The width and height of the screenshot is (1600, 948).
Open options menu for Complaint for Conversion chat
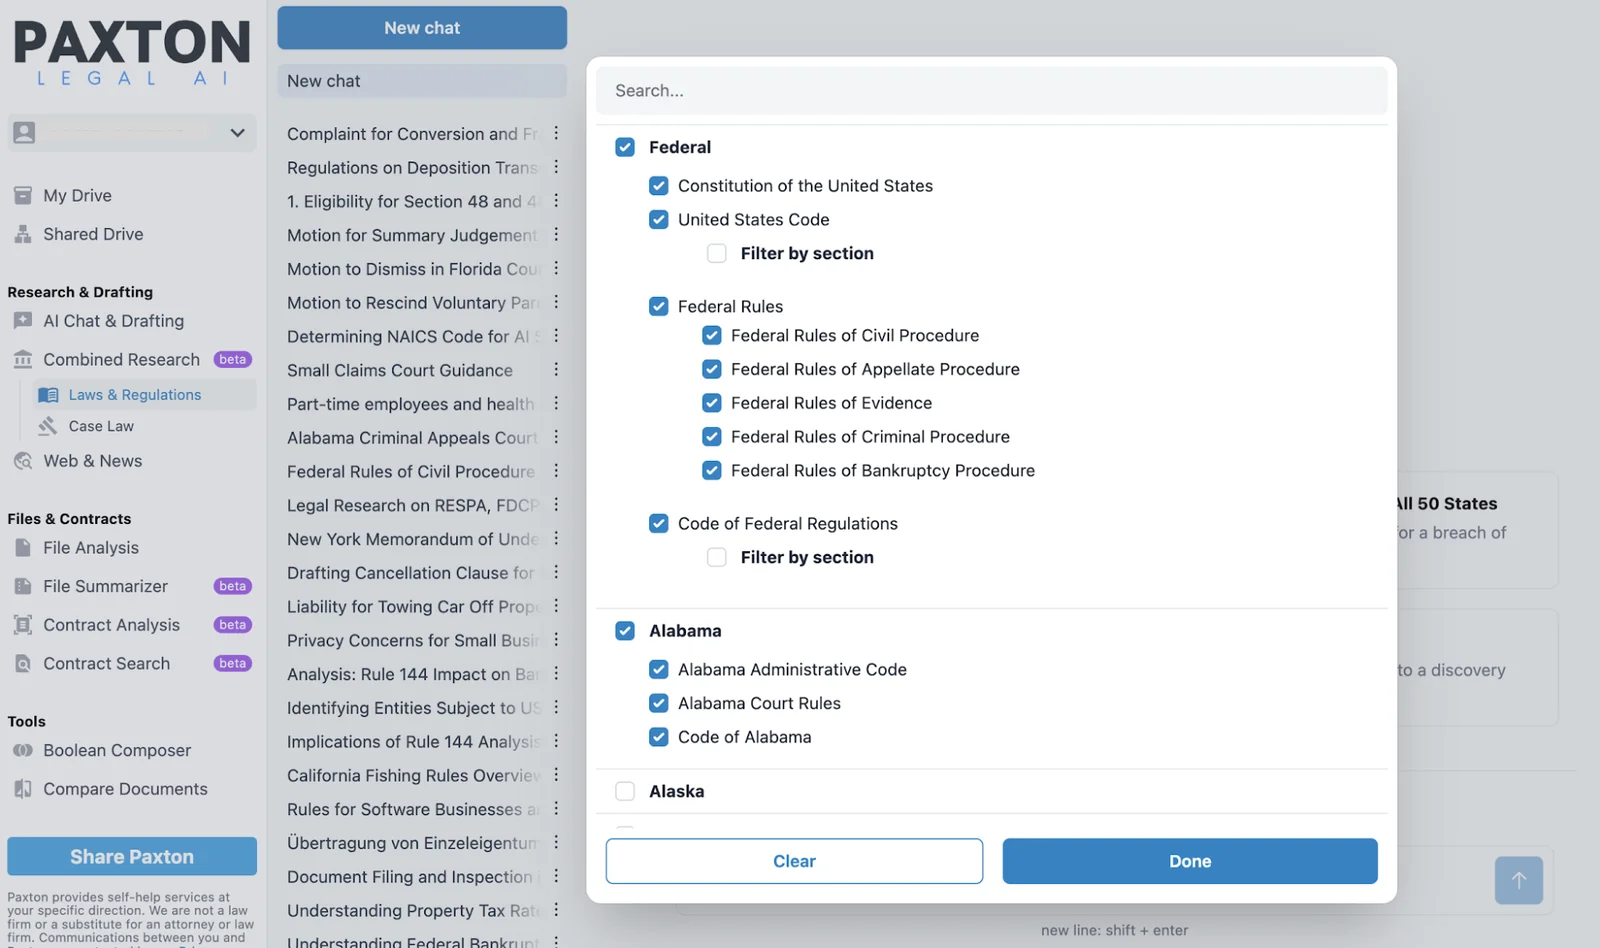point(556,133)
